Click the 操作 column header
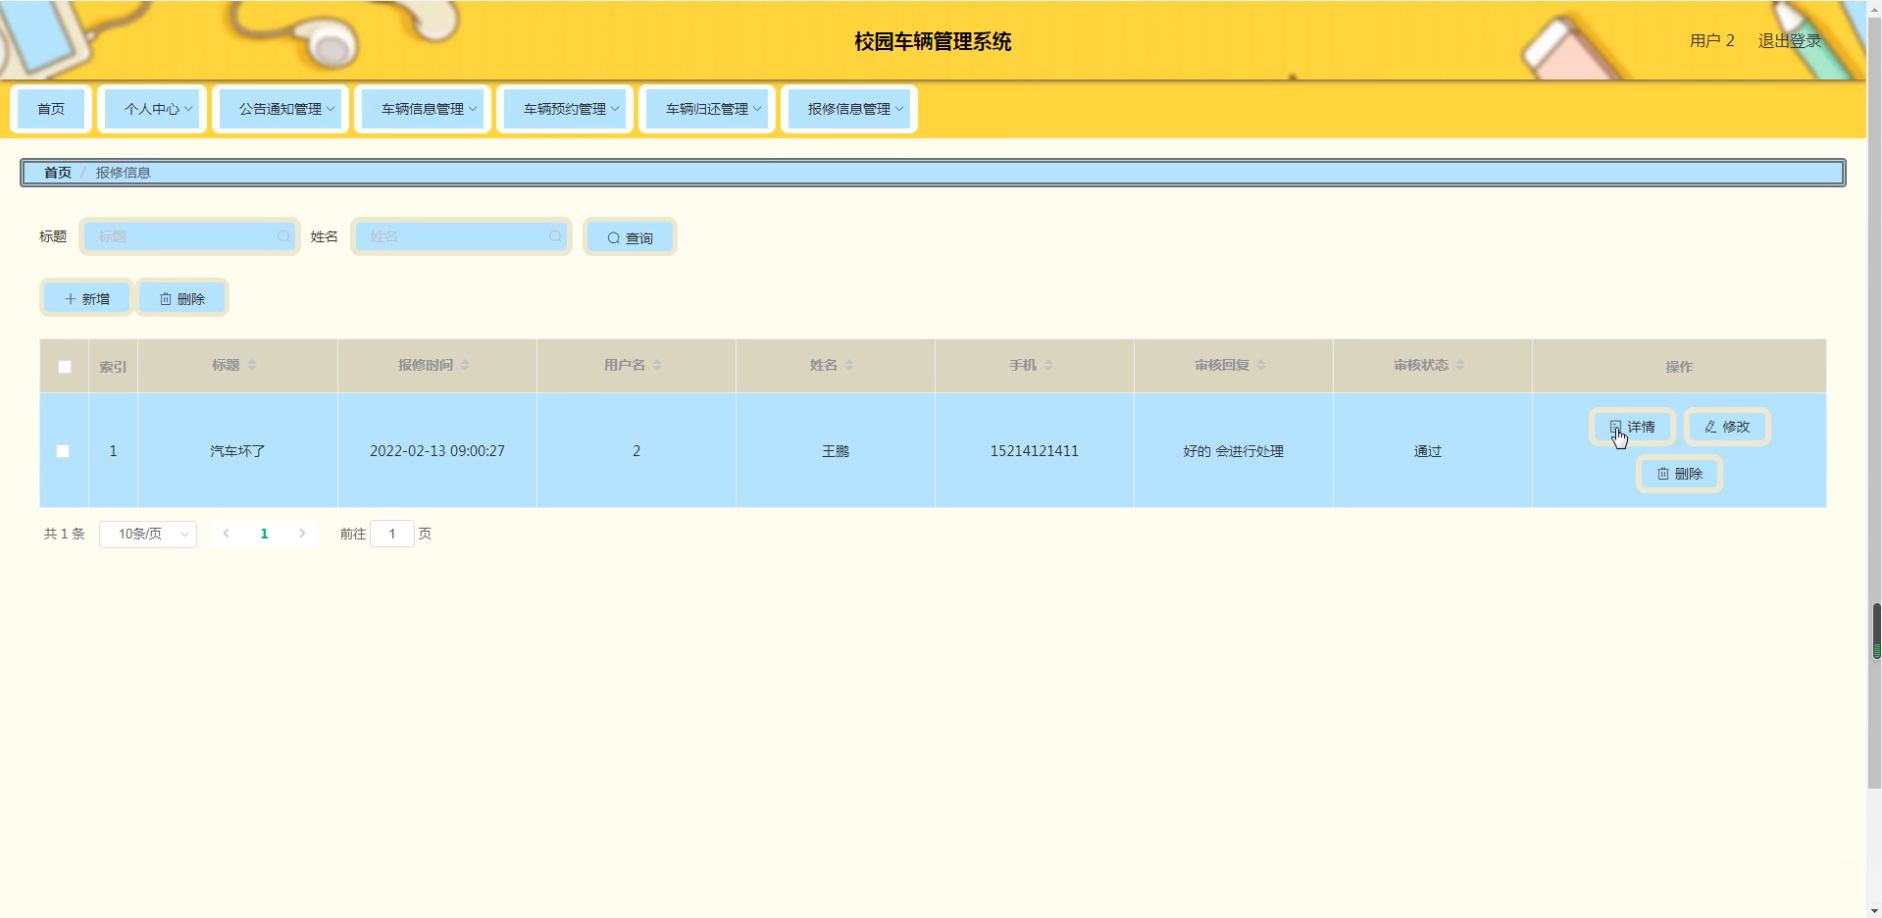The image size is (1882, 918). [x=1679, y=367]
